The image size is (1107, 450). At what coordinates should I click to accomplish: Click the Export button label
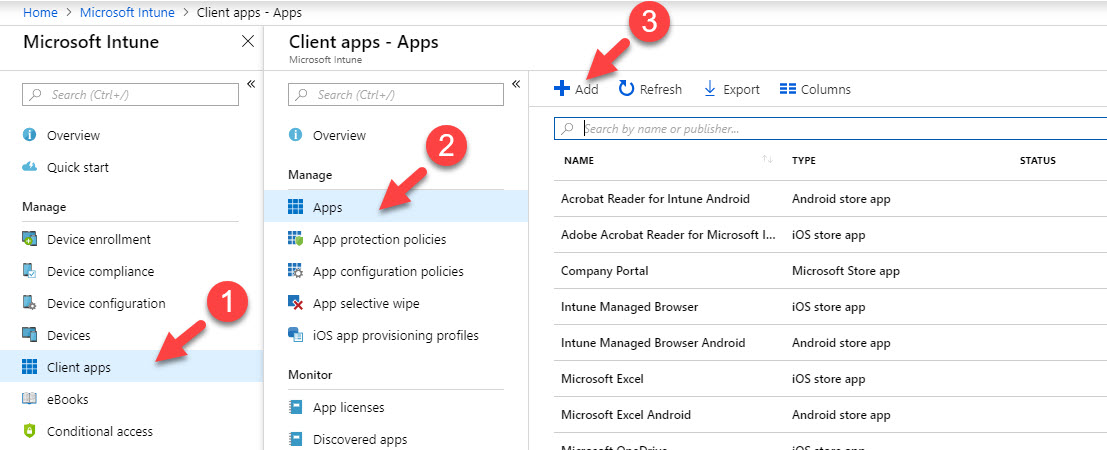pyautogui.click(x=741, y=89)
